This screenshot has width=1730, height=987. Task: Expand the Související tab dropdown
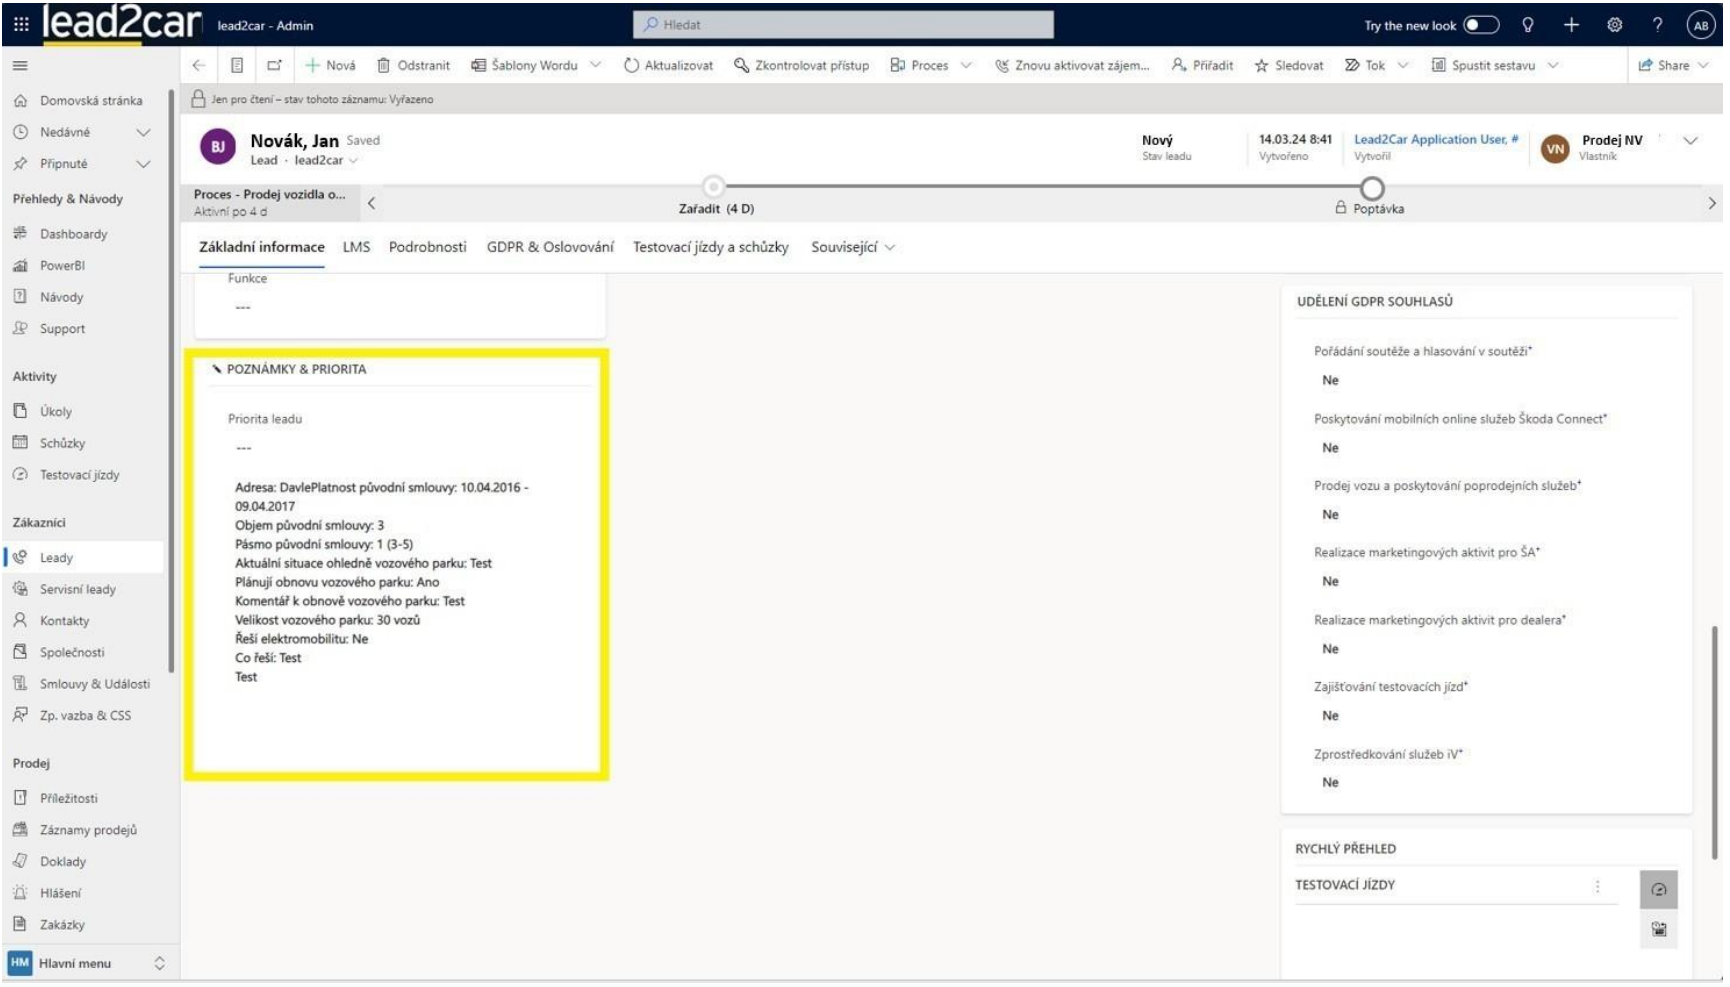852,247
